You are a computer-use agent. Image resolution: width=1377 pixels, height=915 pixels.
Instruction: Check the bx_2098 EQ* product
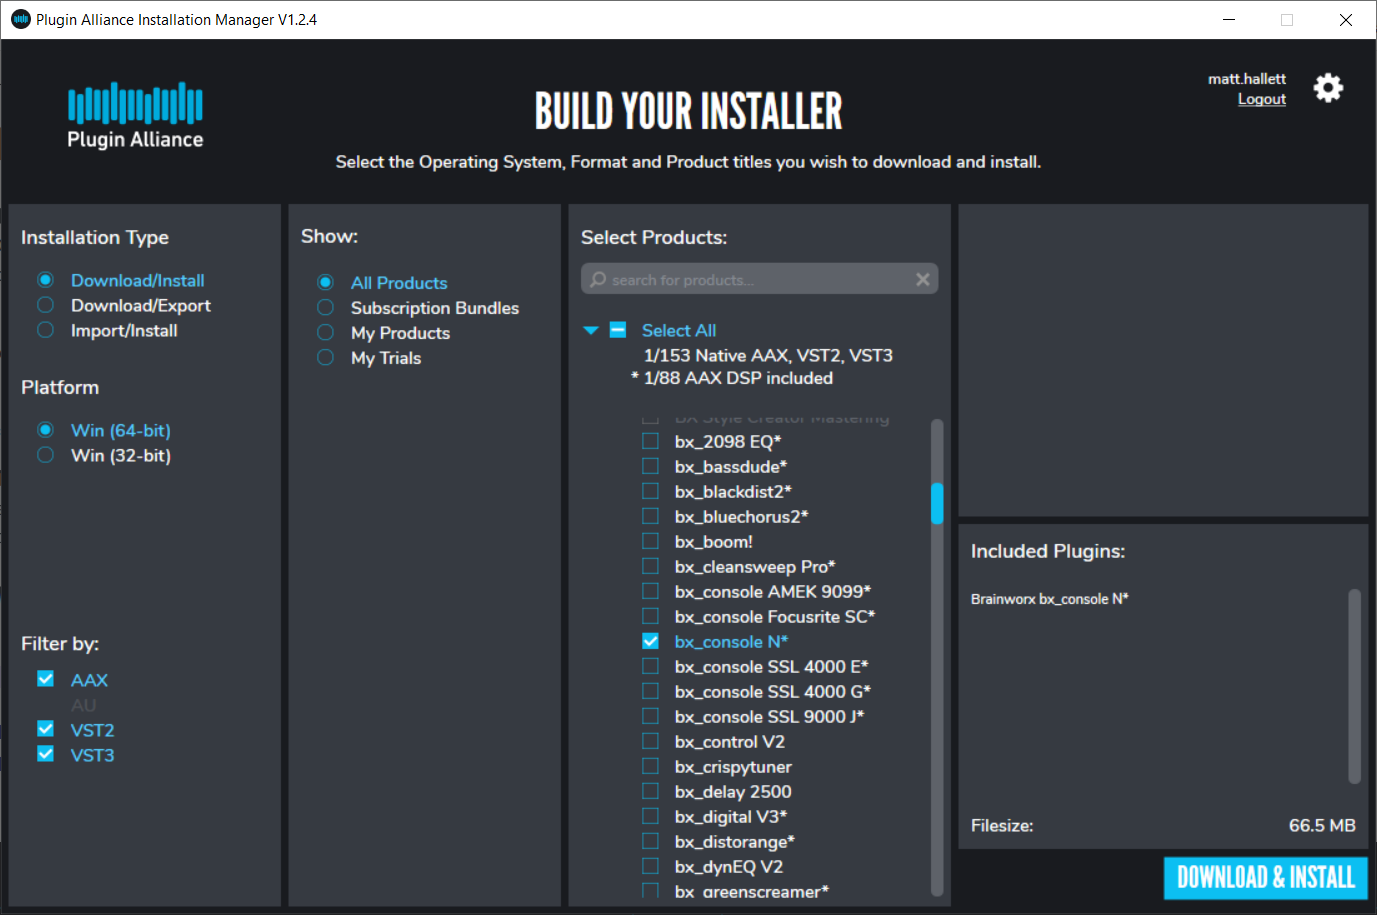[650, 441]
